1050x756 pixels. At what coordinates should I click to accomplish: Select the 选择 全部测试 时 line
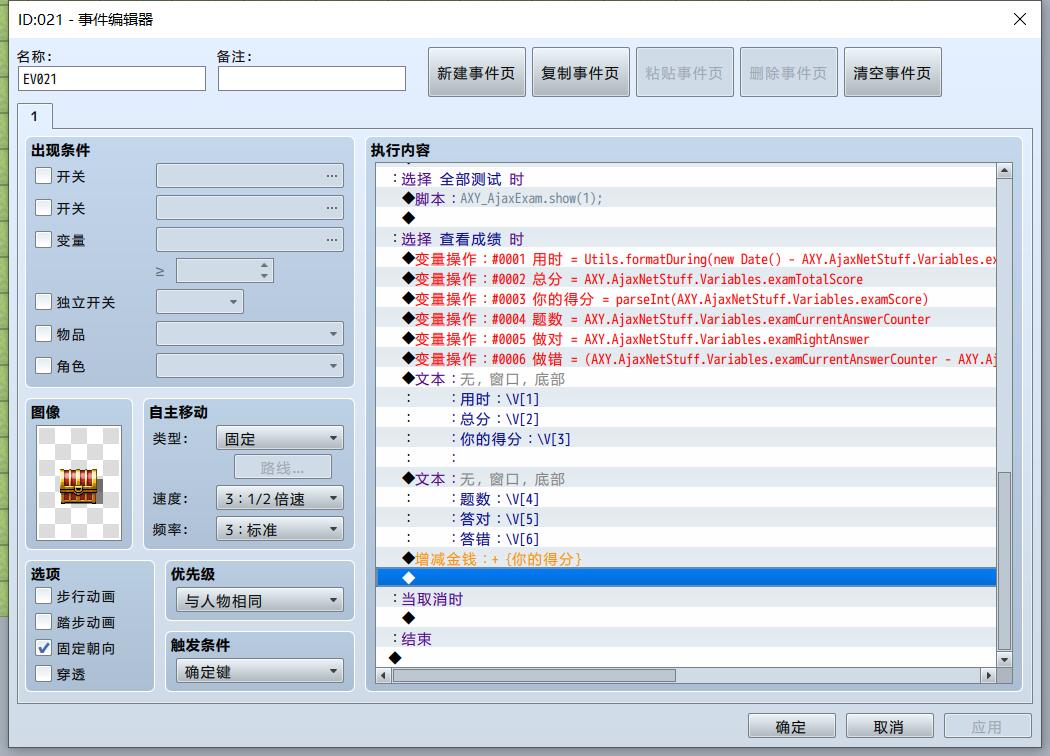pos(686,179)
